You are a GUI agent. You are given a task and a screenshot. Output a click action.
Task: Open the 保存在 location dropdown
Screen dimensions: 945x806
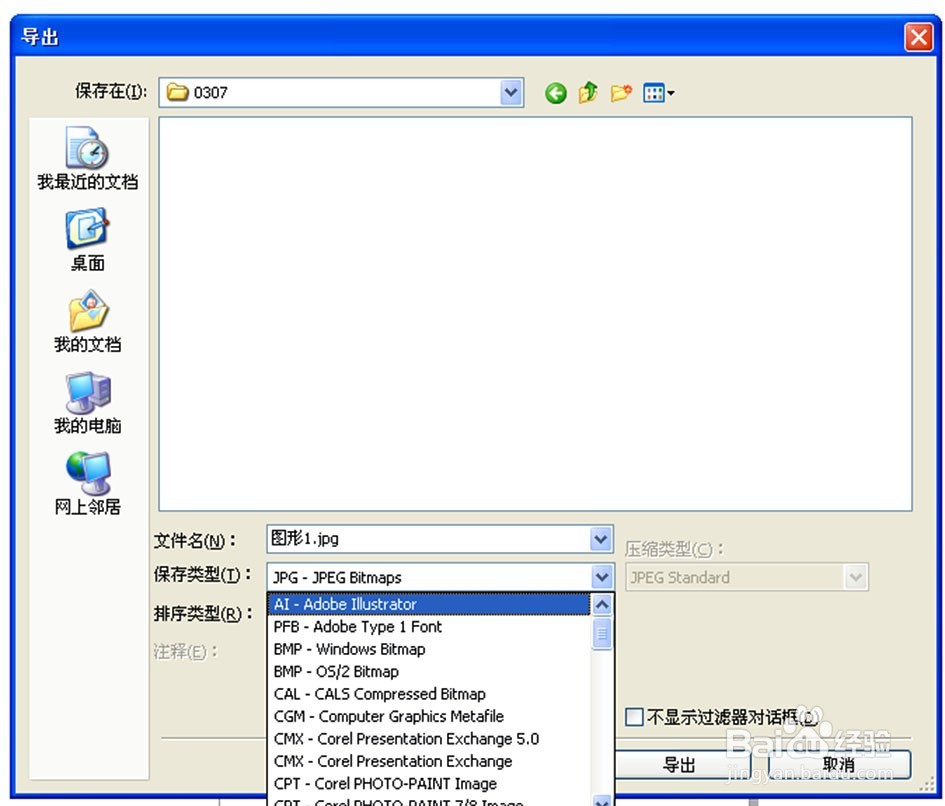511,92
